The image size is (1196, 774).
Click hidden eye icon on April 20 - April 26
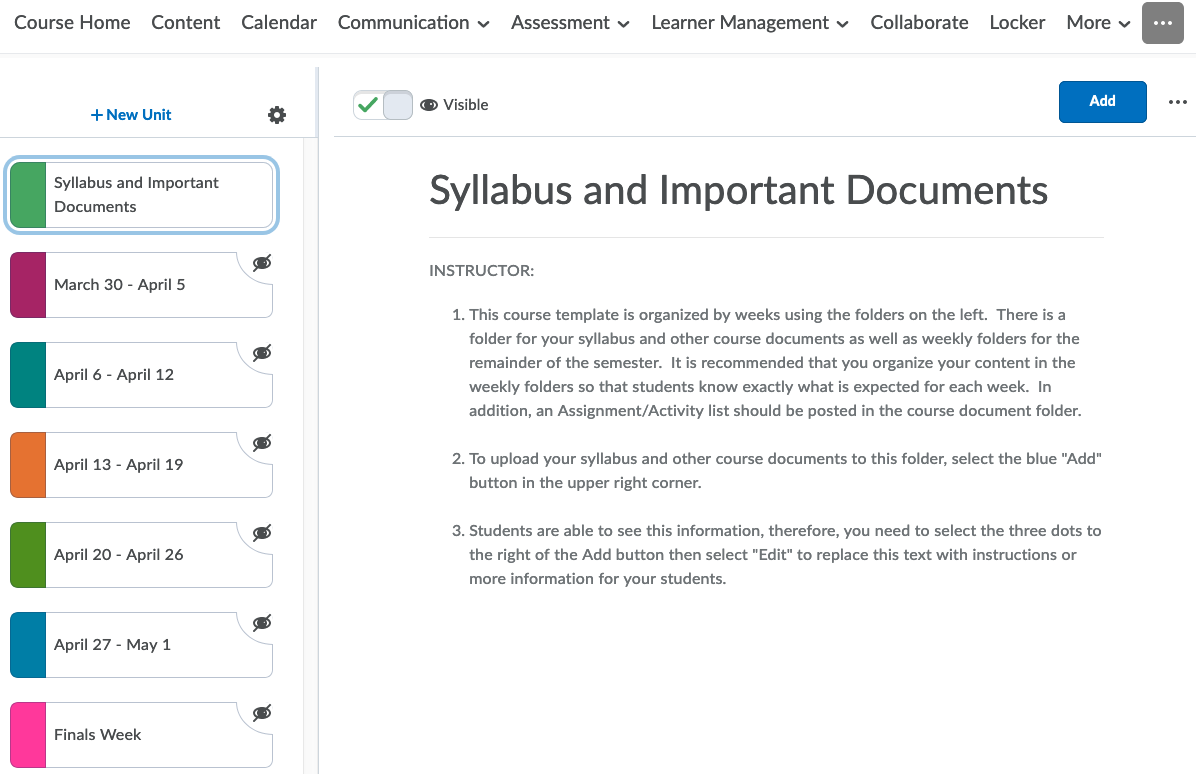click(x=262, y=533)
